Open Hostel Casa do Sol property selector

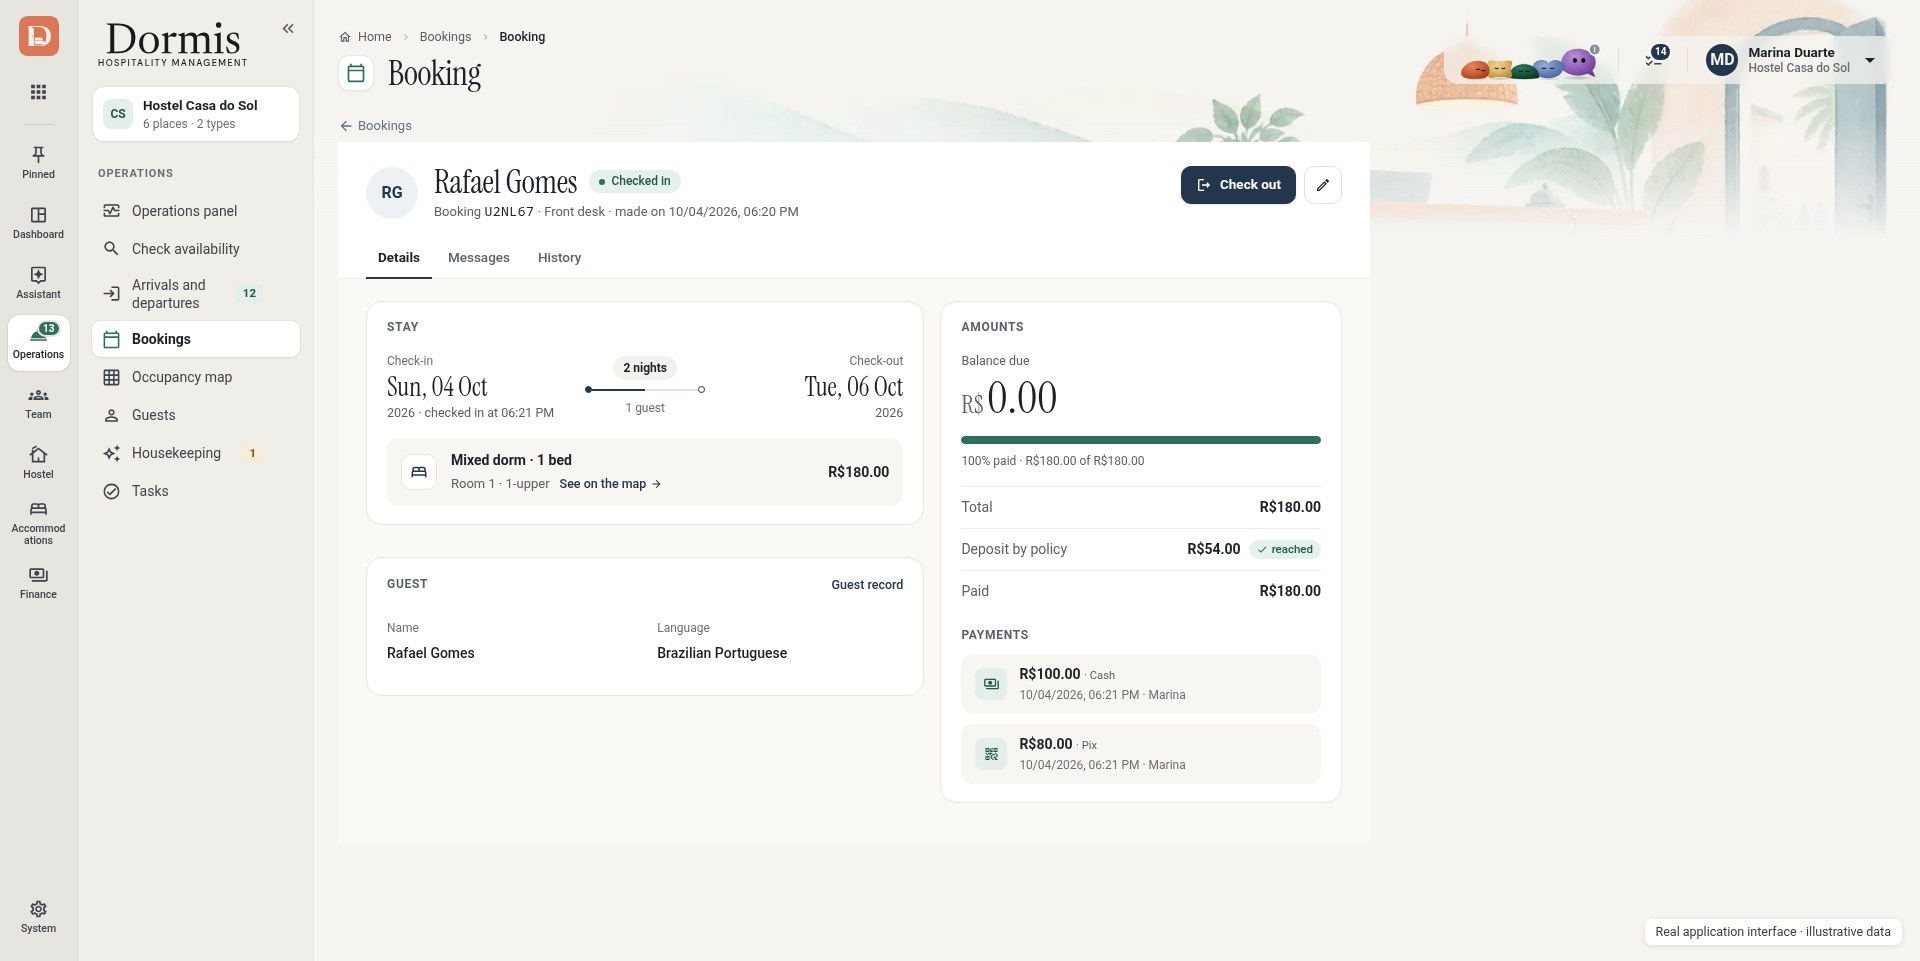tap(196, 114)
